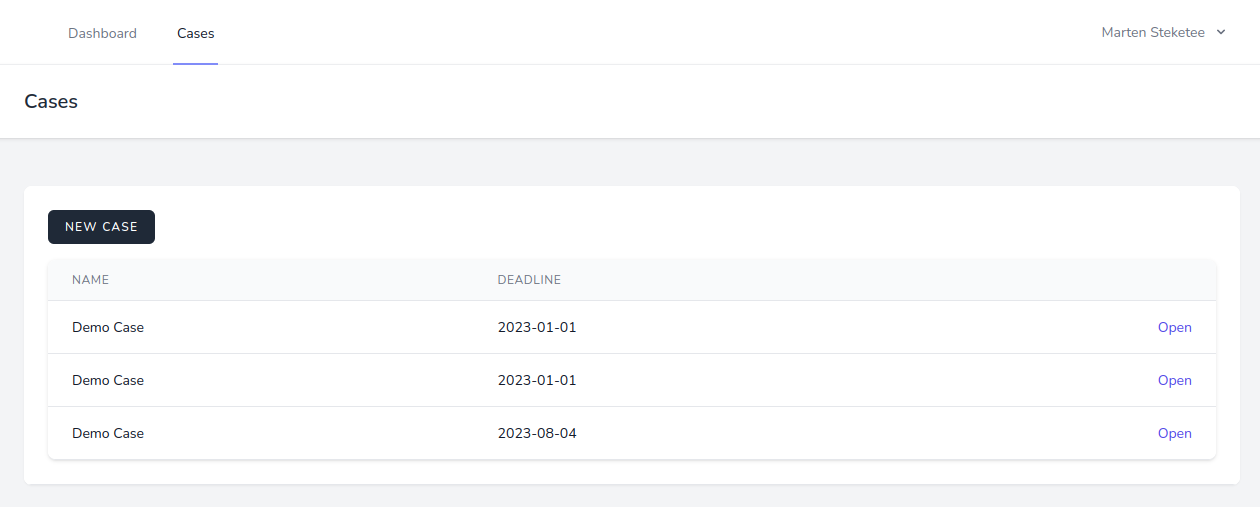
Task: Click the Deadline column header
Action: (529, 280)
